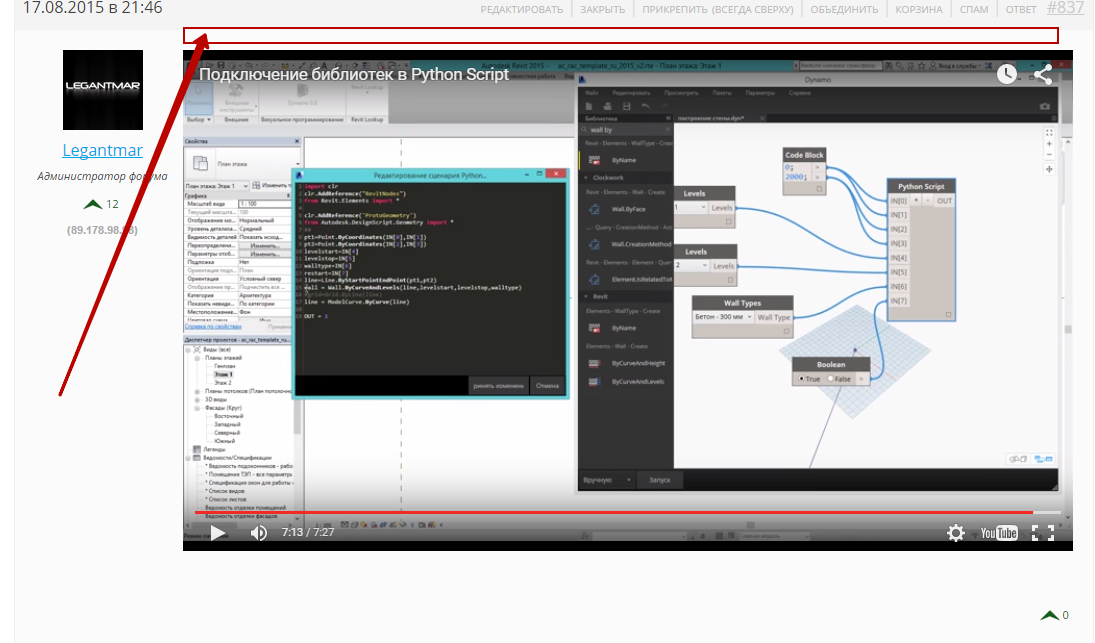1095x643 pixels.
Task: Open the video settings gear
Action: point(955,533)
